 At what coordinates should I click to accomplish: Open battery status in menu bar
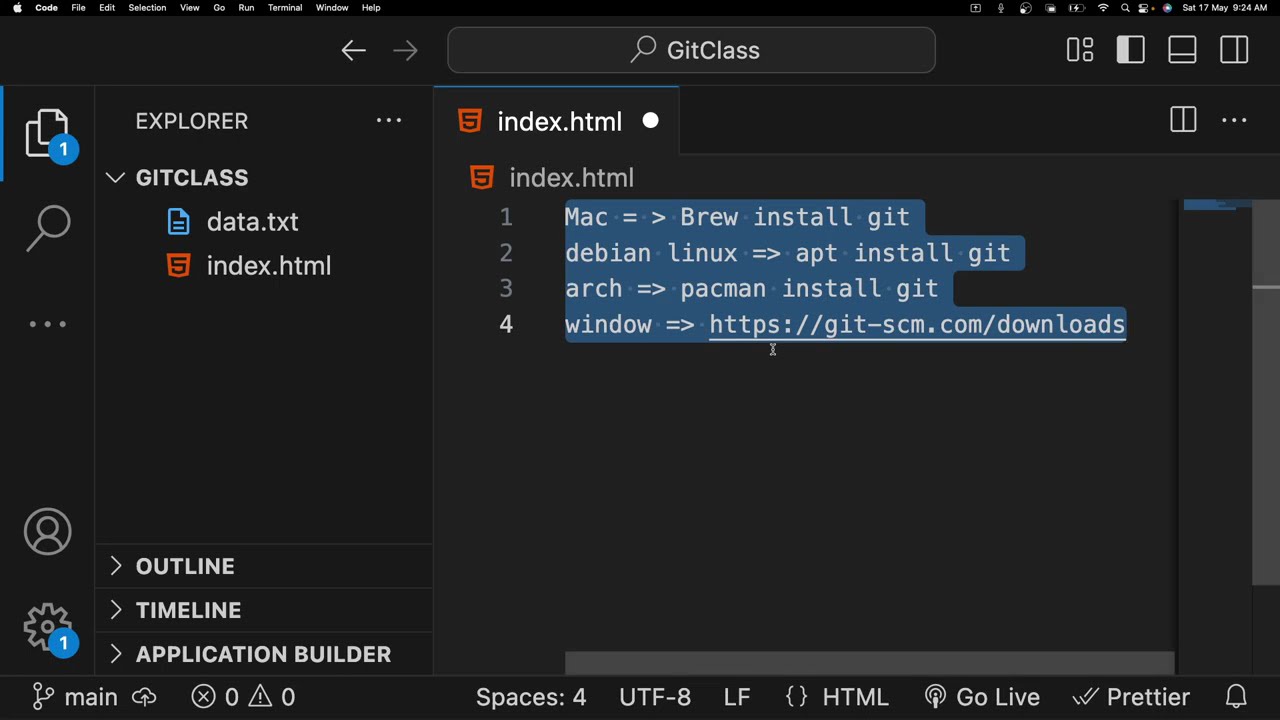(x=1077, y=8)
